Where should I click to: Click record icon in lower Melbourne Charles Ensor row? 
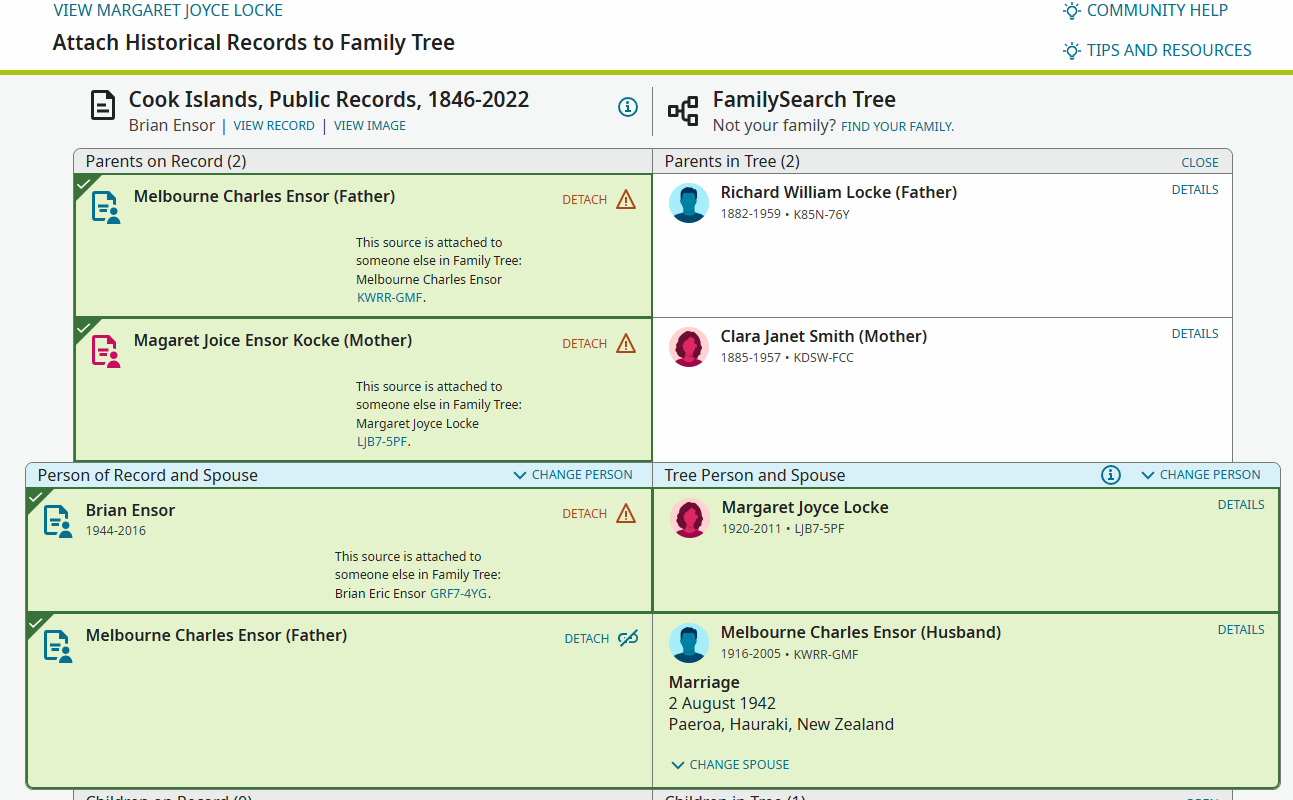click(58, 646)
